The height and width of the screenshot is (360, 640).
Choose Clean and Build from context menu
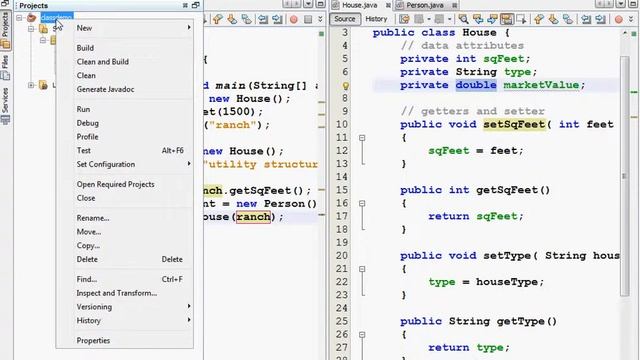pos(133,62)
